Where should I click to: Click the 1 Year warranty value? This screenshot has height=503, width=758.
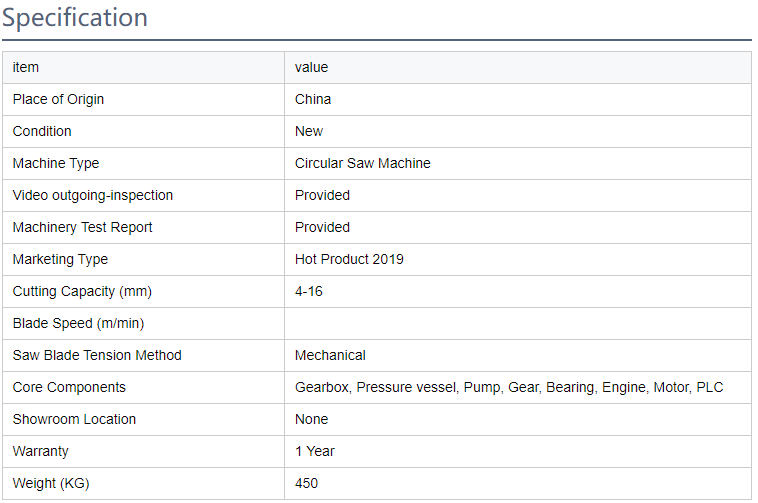coord(315,451)
